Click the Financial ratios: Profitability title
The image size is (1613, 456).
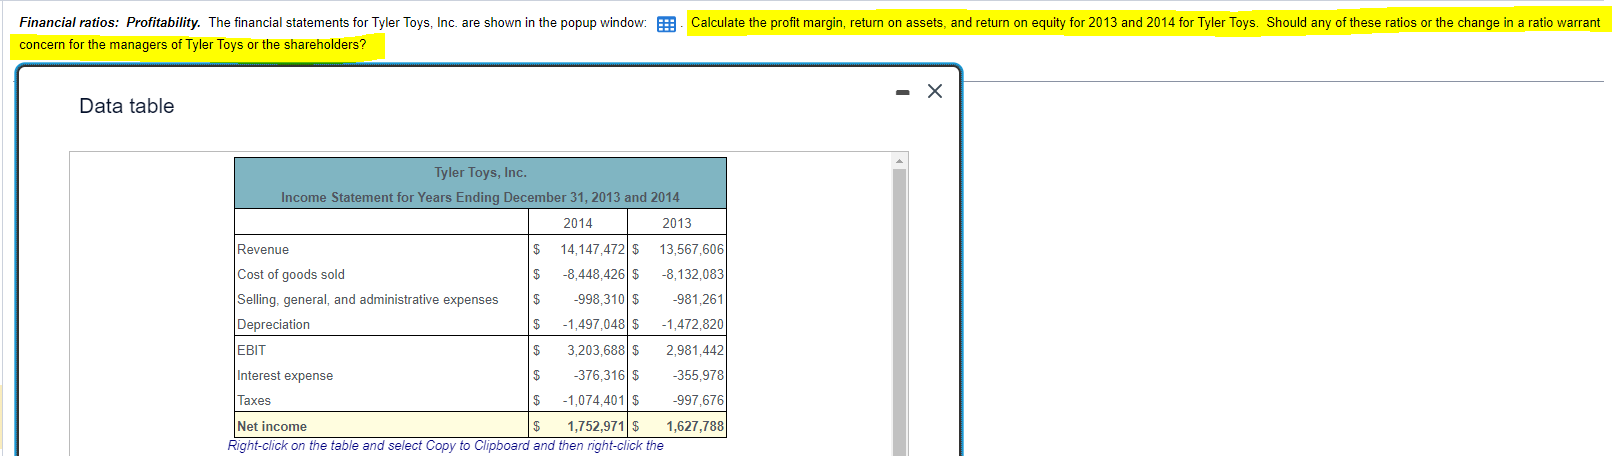click(x=110, y=22)
